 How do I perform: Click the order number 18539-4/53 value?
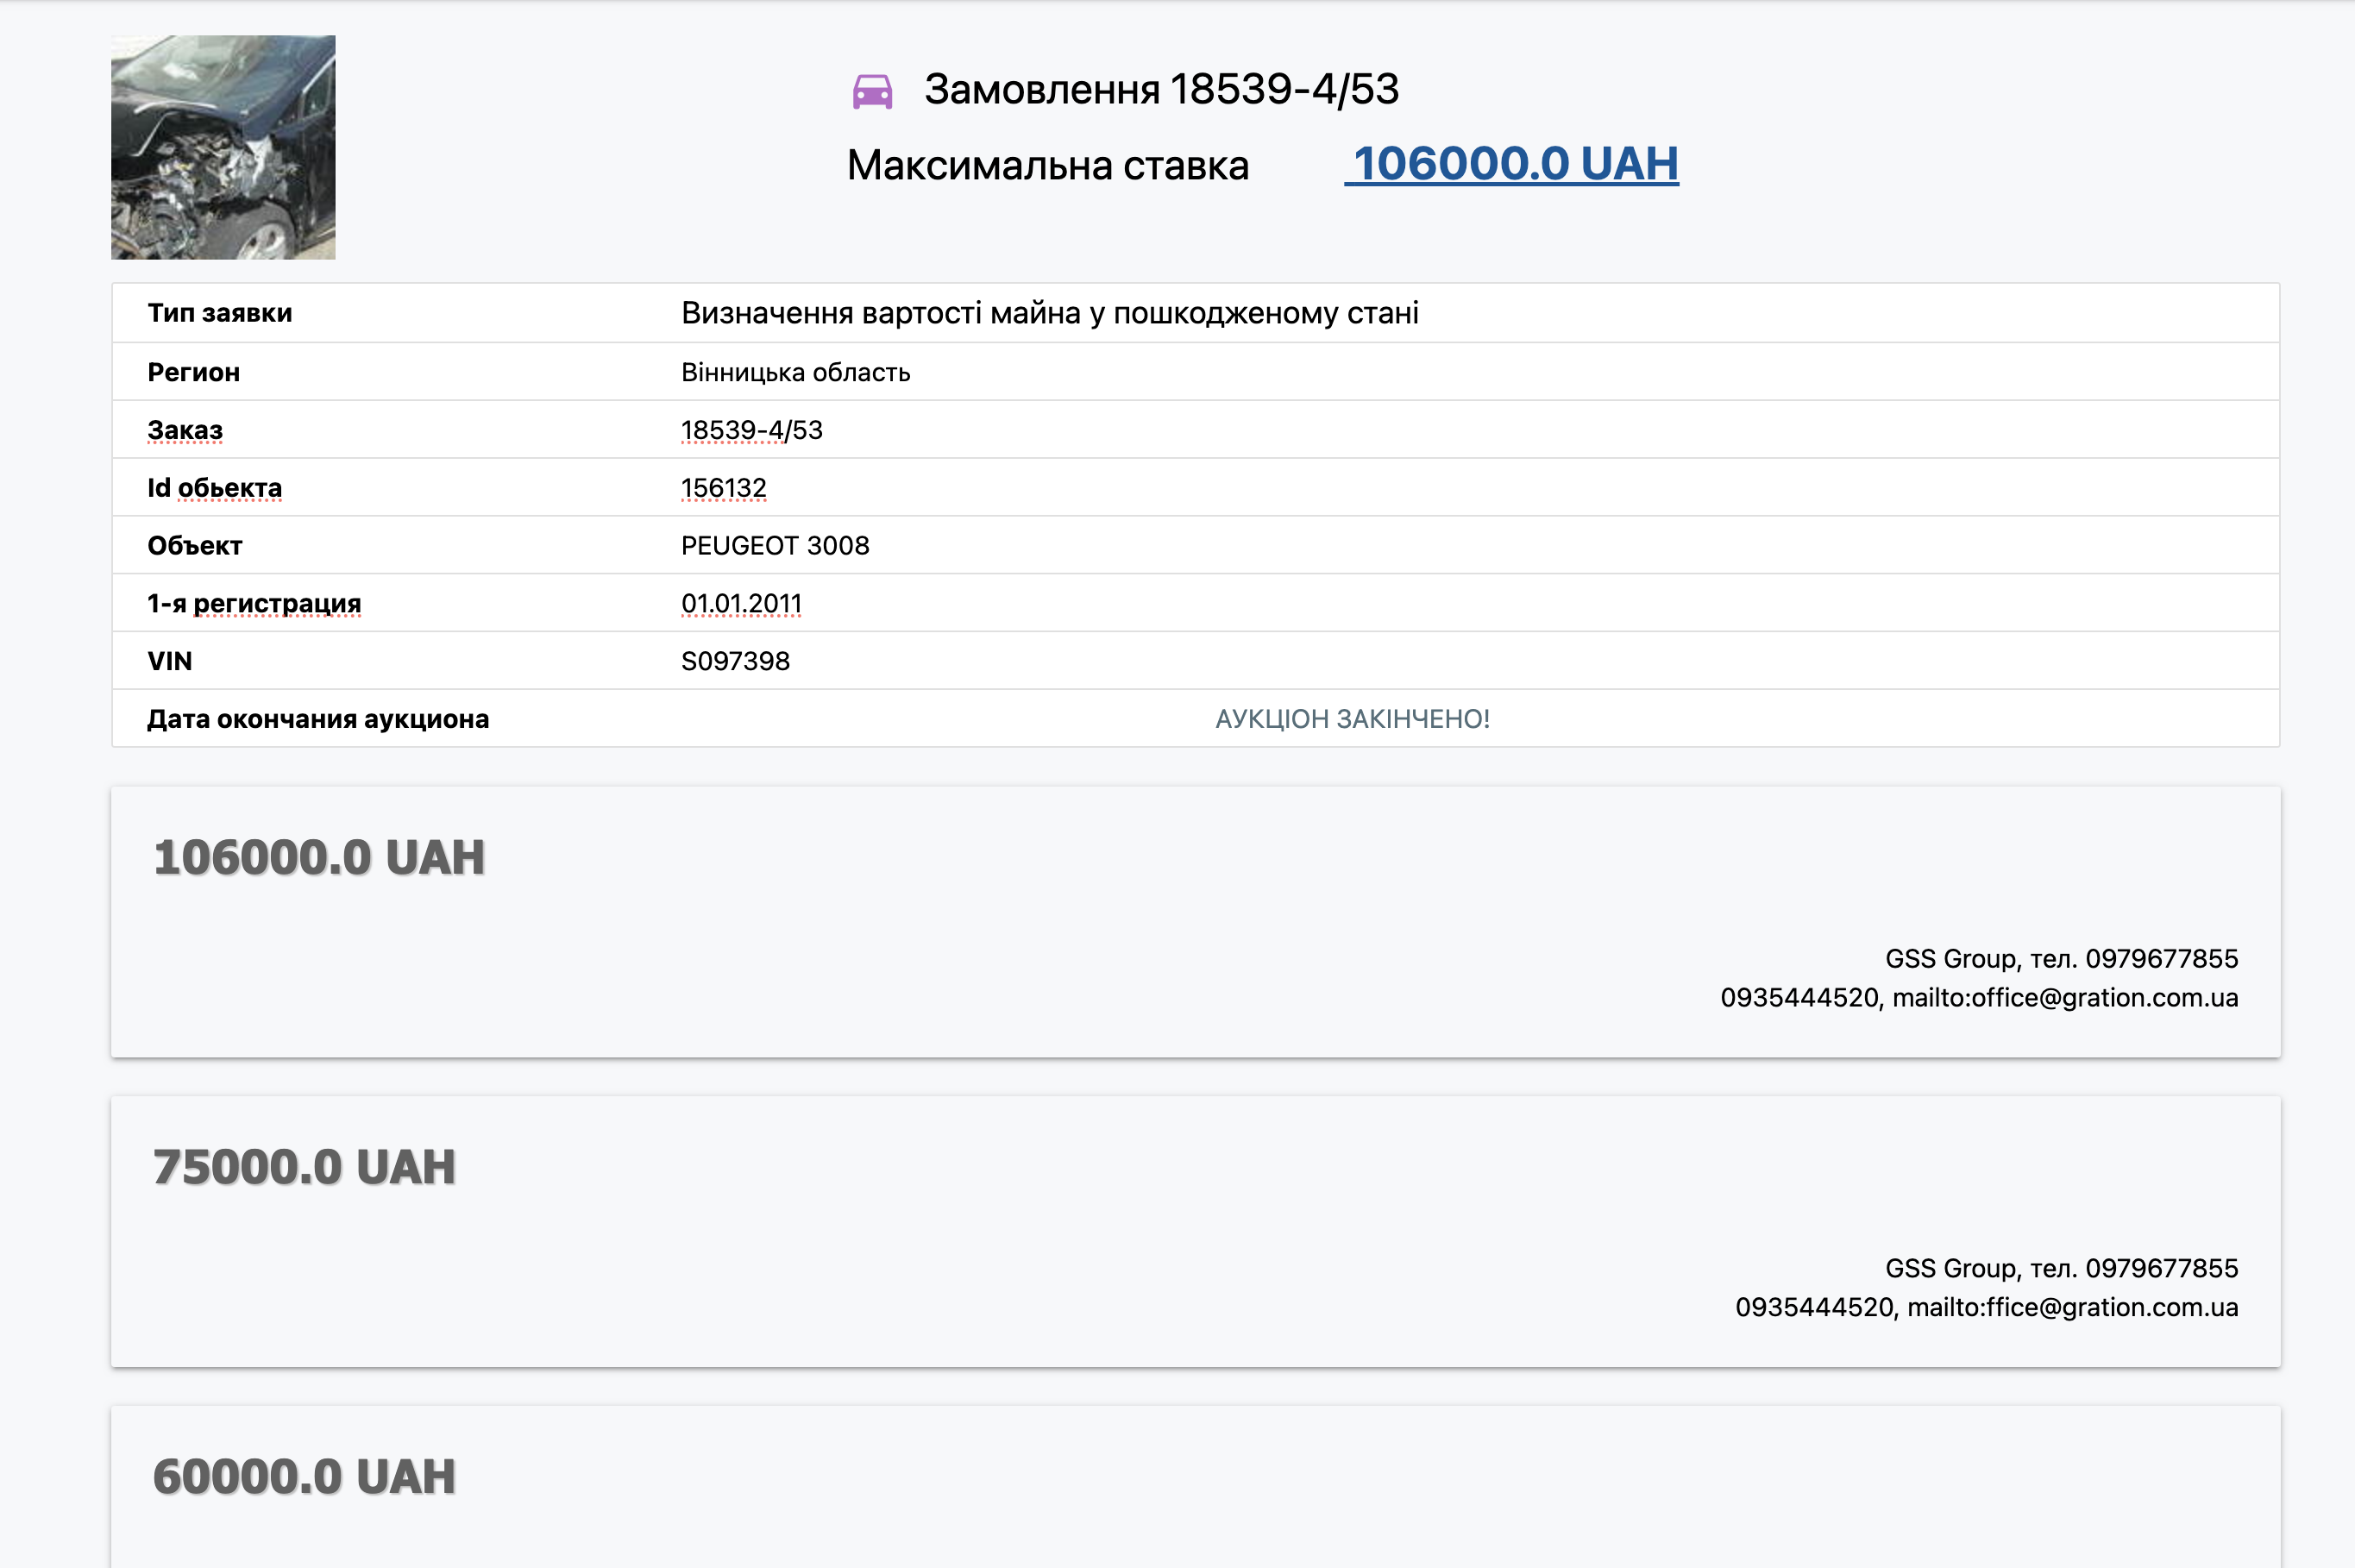pos(751,430)
